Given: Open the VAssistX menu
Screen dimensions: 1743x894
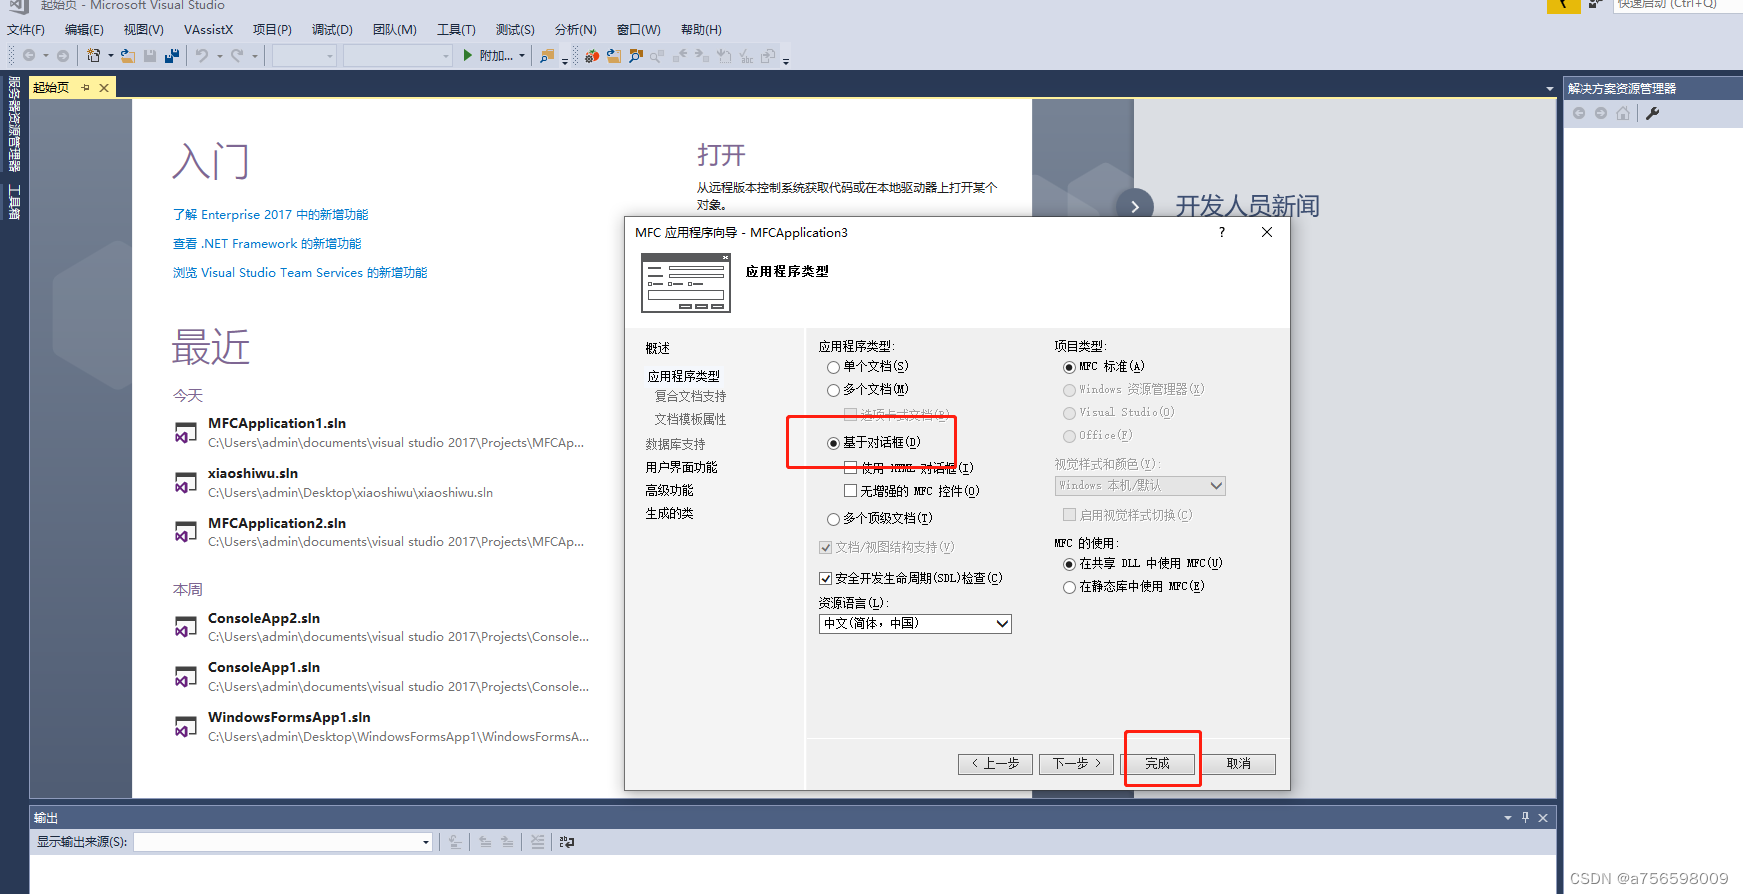Looking at the screenshot, I should tap(208, 30).
